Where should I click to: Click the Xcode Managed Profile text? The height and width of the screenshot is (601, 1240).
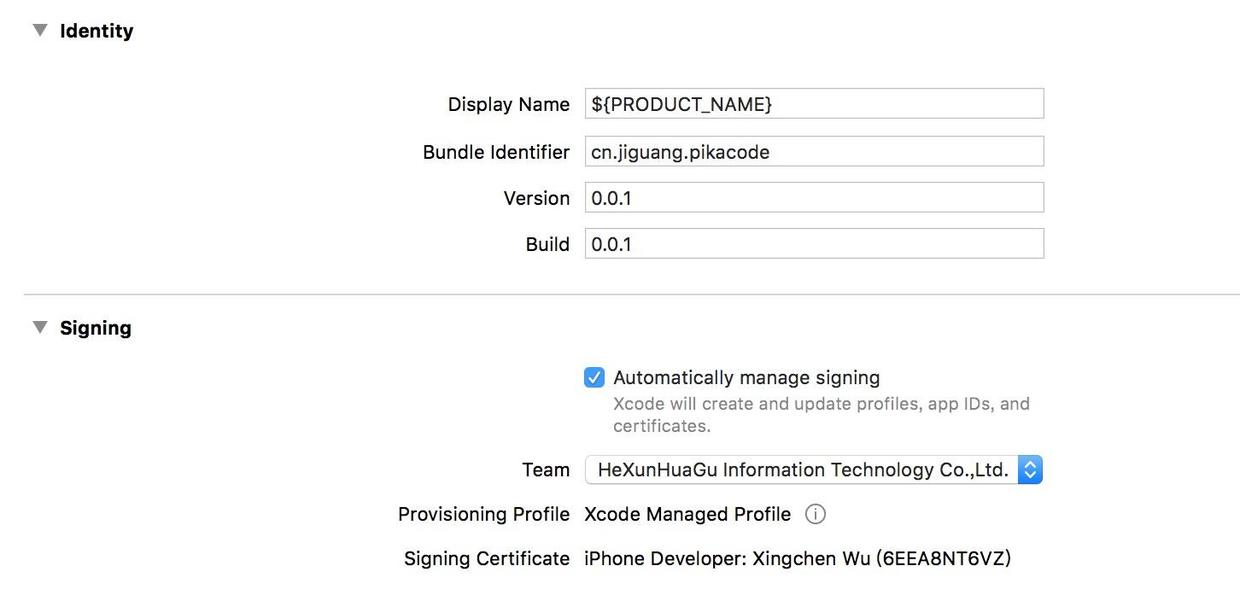pyautogui.click(x=687, y=514)
